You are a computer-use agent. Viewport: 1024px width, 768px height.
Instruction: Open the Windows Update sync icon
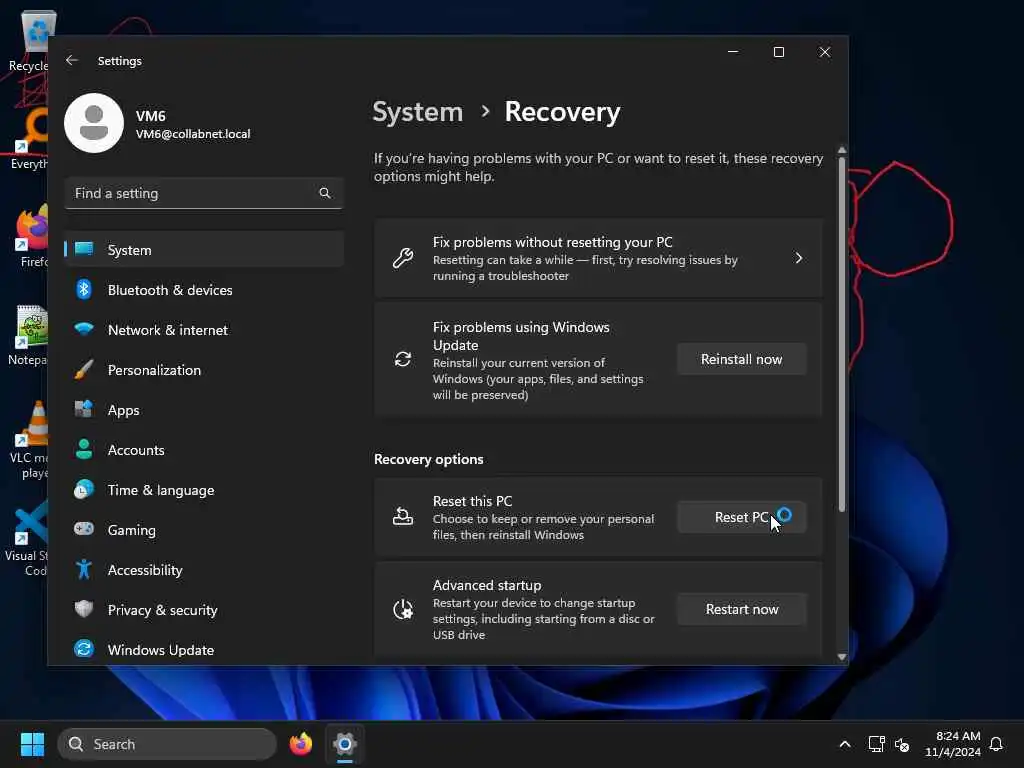tap(84, 649)
